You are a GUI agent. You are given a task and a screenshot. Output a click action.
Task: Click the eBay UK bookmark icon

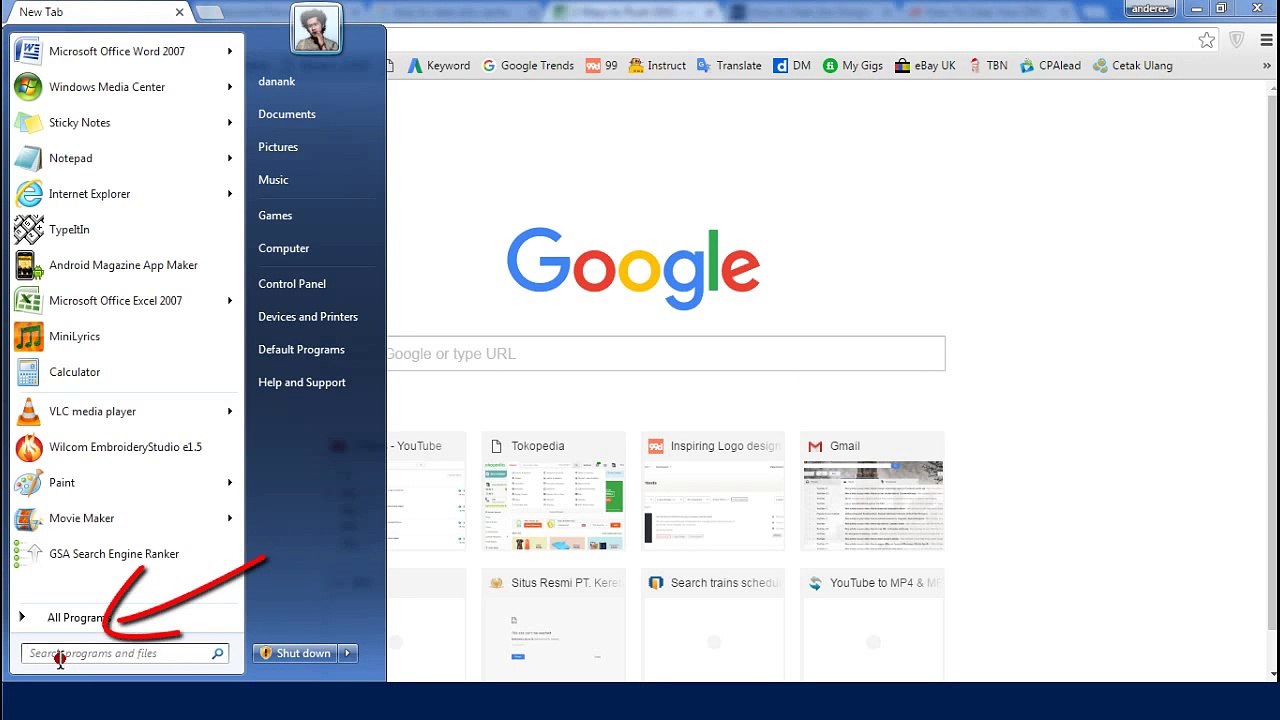coord(902,66)
